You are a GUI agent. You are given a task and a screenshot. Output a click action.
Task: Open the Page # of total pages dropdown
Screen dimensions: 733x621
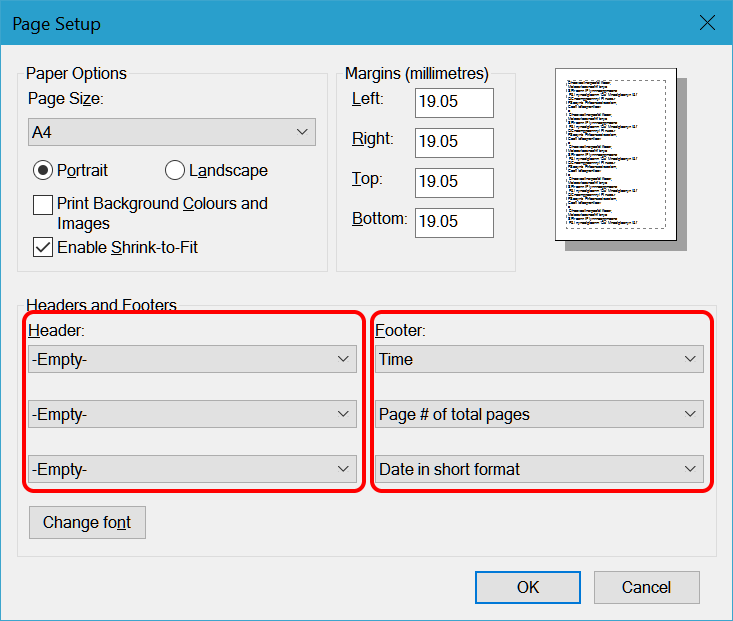click(539, 414)
